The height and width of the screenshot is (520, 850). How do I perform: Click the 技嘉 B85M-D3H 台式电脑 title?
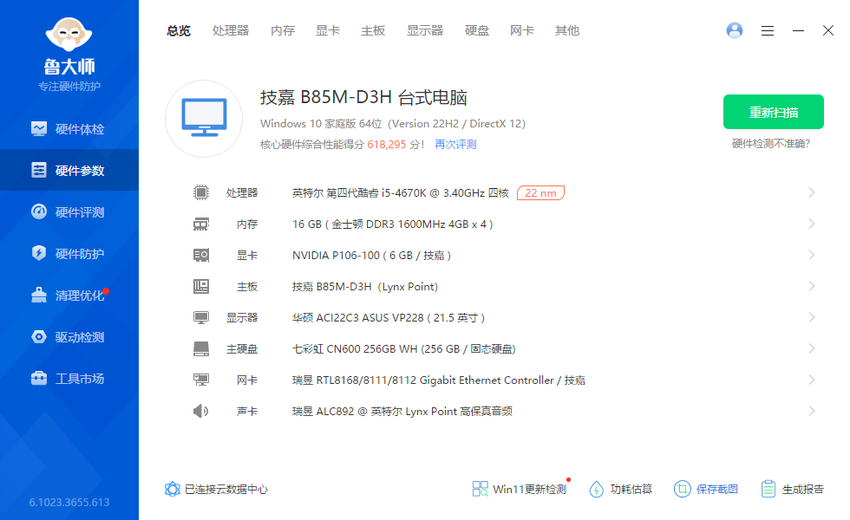pos(363,98)
